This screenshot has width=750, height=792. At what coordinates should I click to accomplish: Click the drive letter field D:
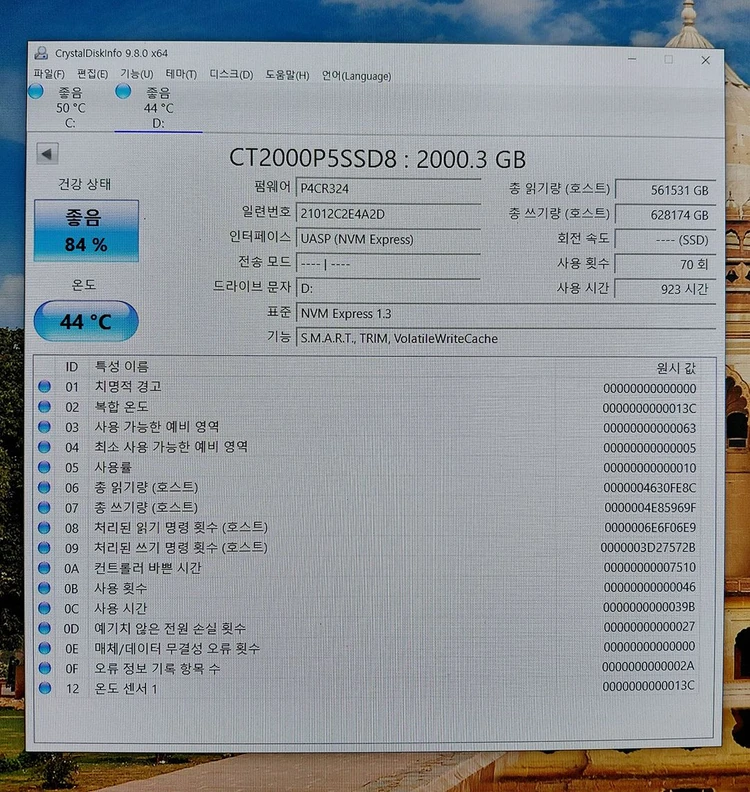[x=388, y=288]
